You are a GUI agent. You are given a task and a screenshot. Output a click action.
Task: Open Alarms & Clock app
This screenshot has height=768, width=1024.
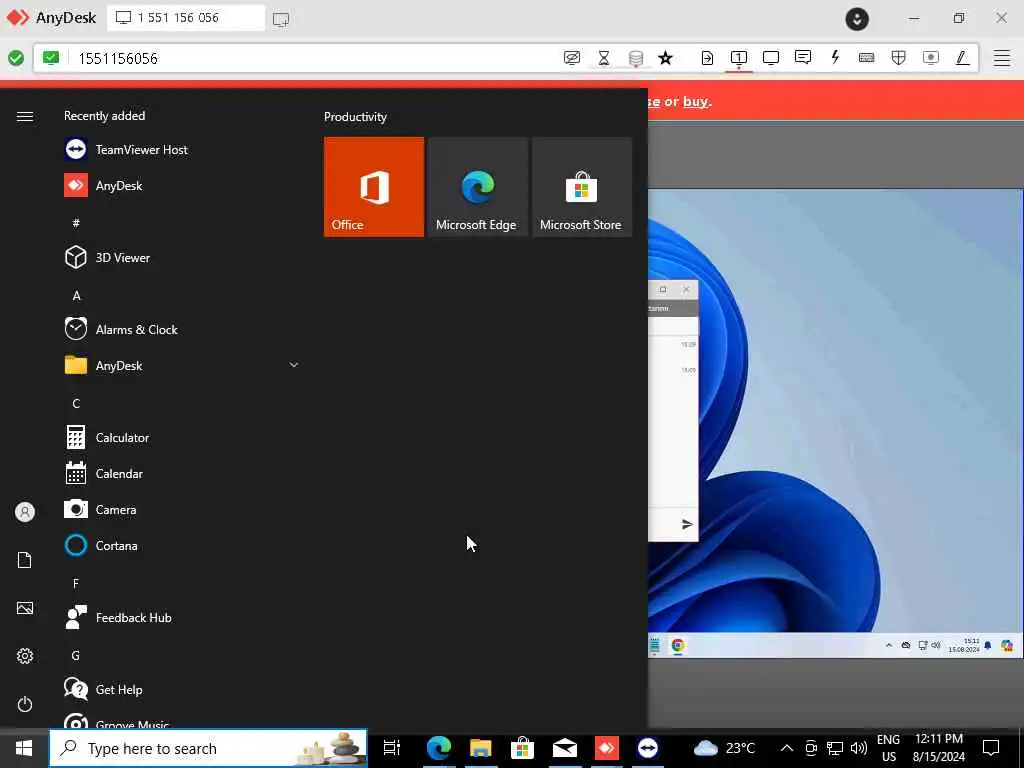pos(183,329)
